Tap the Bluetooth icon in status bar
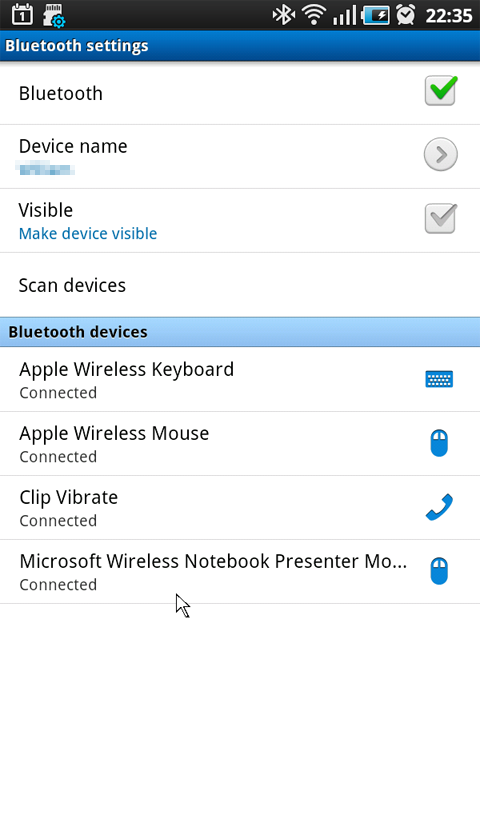This screenshot has height=819, width=480. (x=284, y=15)
